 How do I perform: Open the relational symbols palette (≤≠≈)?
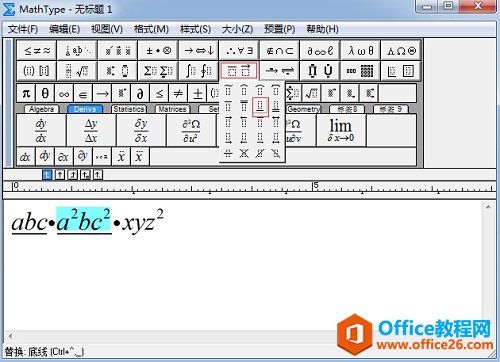(x=37, y=50)
